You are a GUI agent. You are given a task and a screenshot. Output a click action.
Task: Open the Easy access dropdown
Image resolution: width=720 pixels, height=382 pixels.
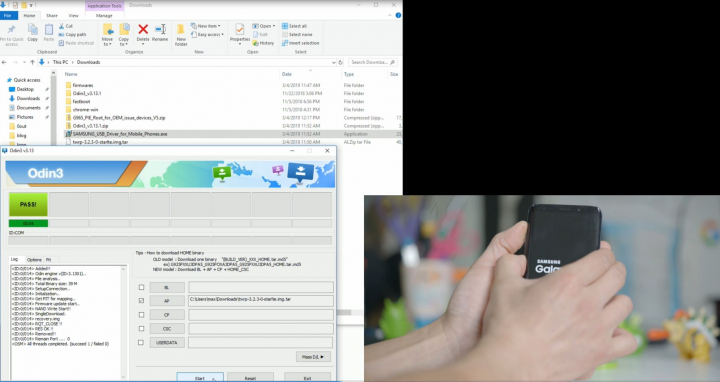(x=208, y=34)
